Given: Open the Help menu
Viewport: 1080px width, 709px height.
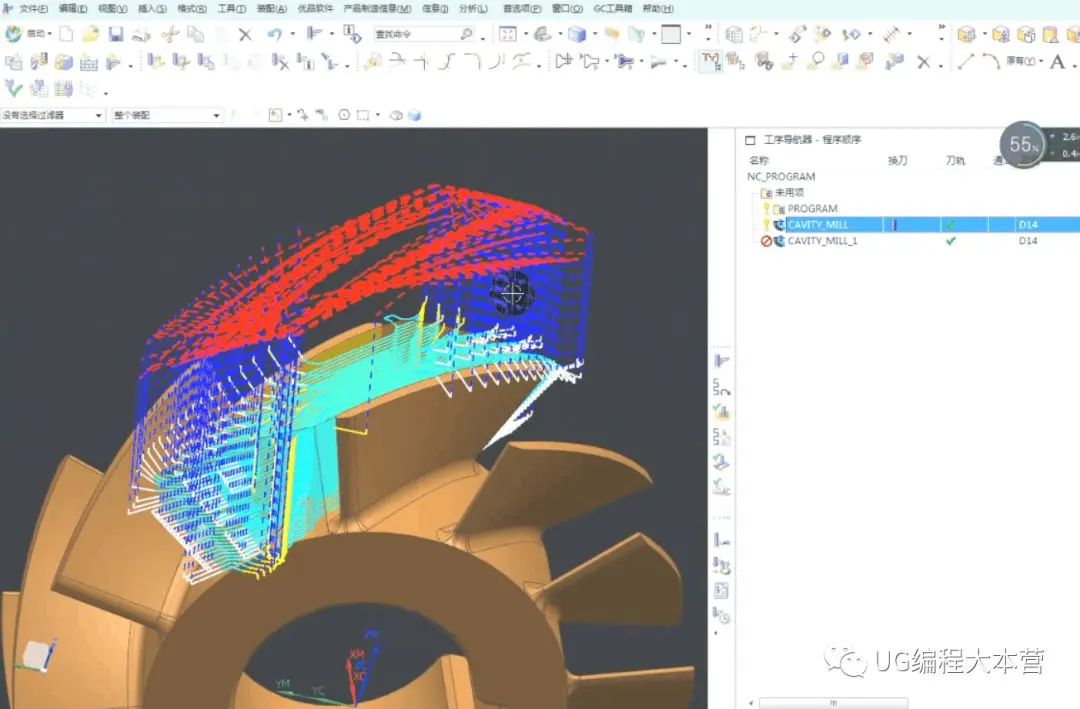Looking at the screenshot, I should [658, 9].
